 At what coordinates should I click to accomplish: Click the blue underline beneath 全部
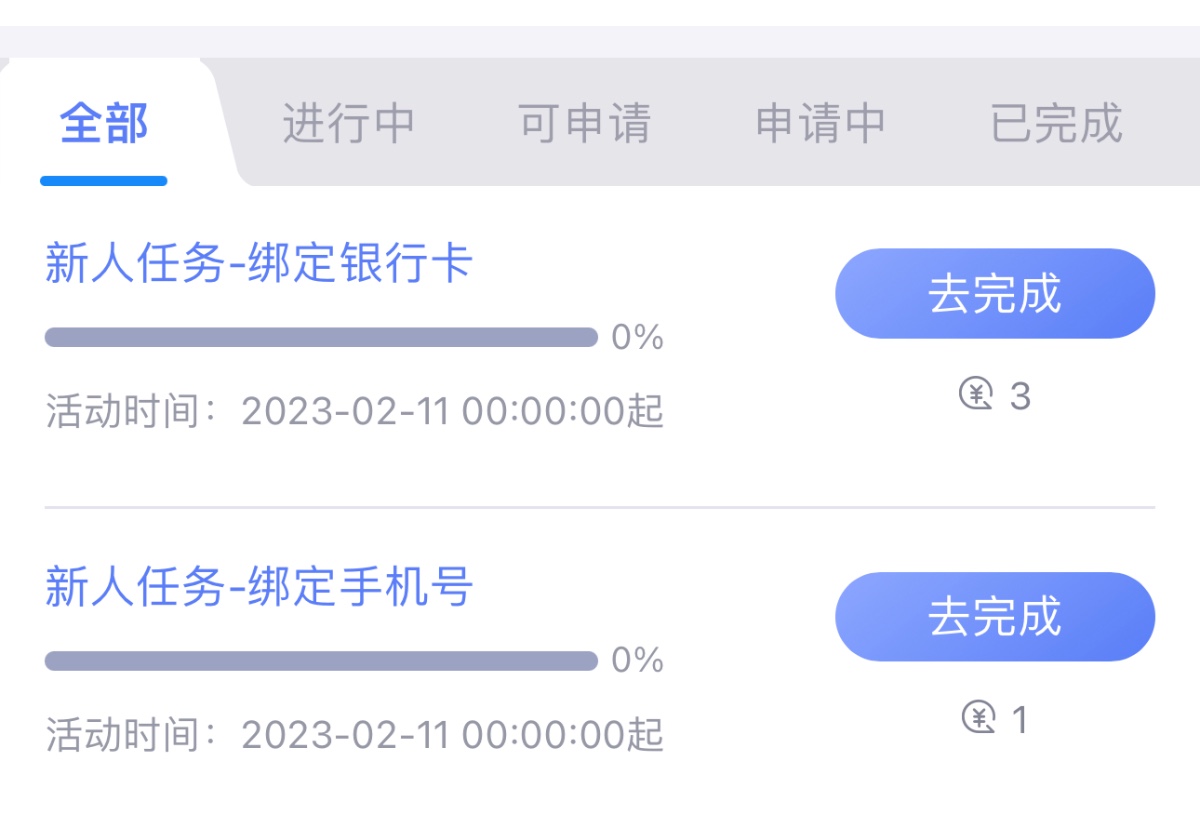click(104, 181)
